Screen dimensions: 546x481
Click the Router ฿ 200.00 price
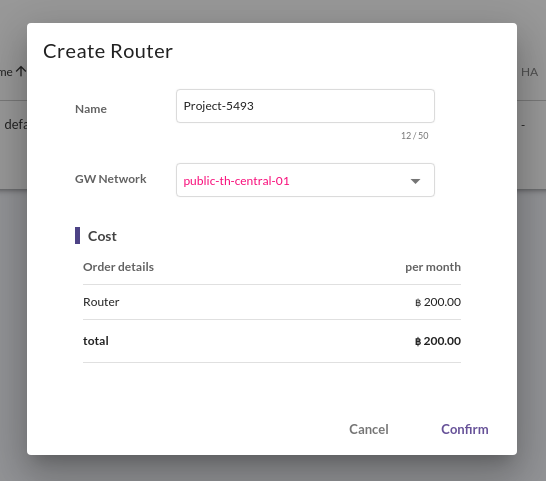click(x=438, y=302)
